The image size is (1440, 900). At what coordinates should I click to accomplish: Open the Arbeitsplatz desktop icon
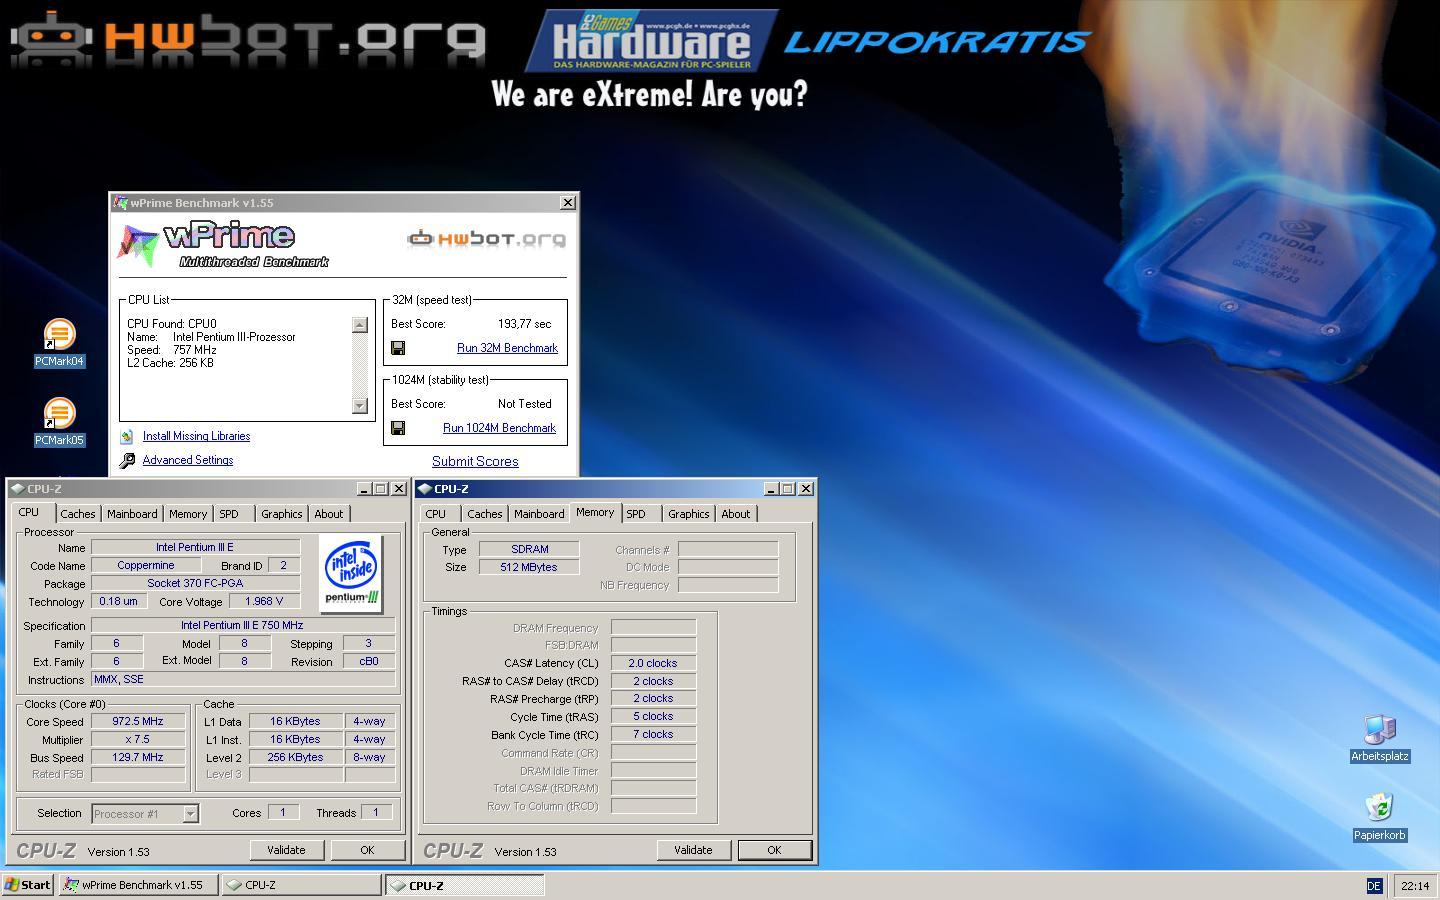tap(1380, 739)
